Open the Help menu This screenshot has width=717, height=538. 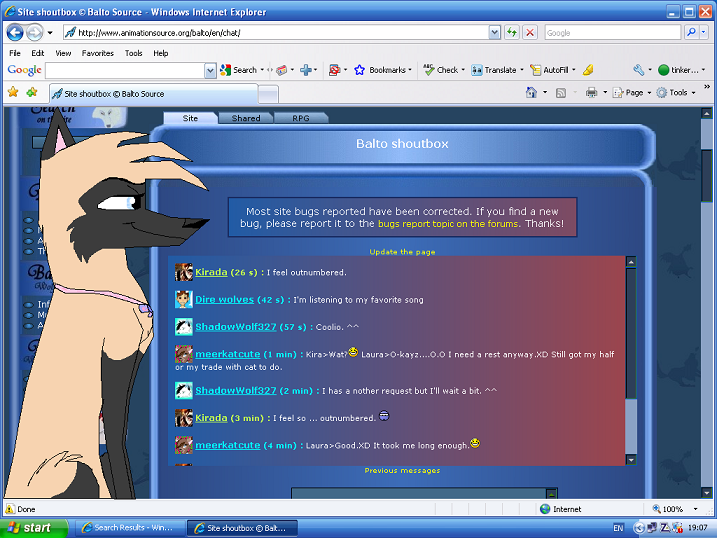pyautogui.click(x=161, y=53)
